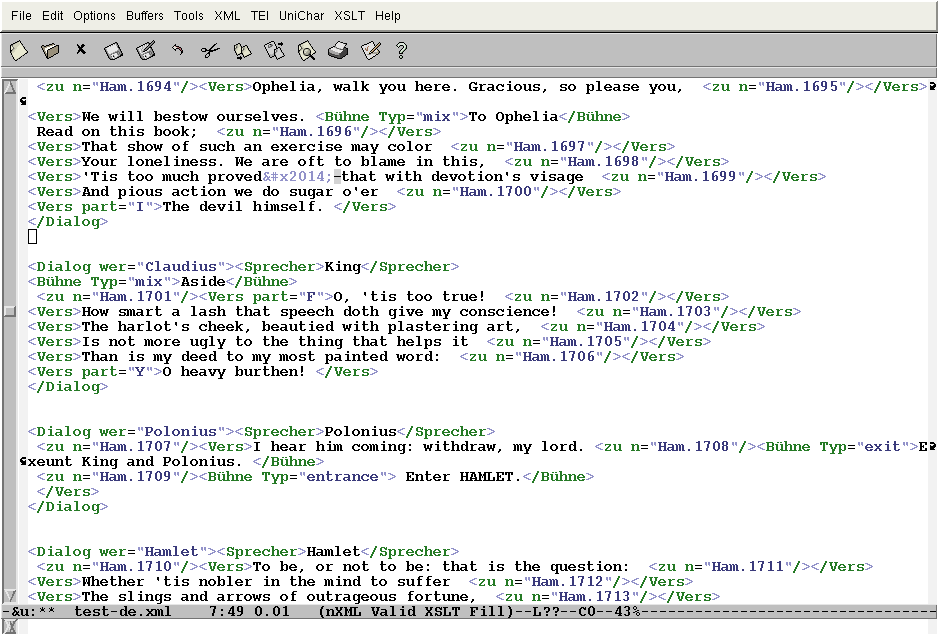Open search with magnifier icon

click(306, 49)
